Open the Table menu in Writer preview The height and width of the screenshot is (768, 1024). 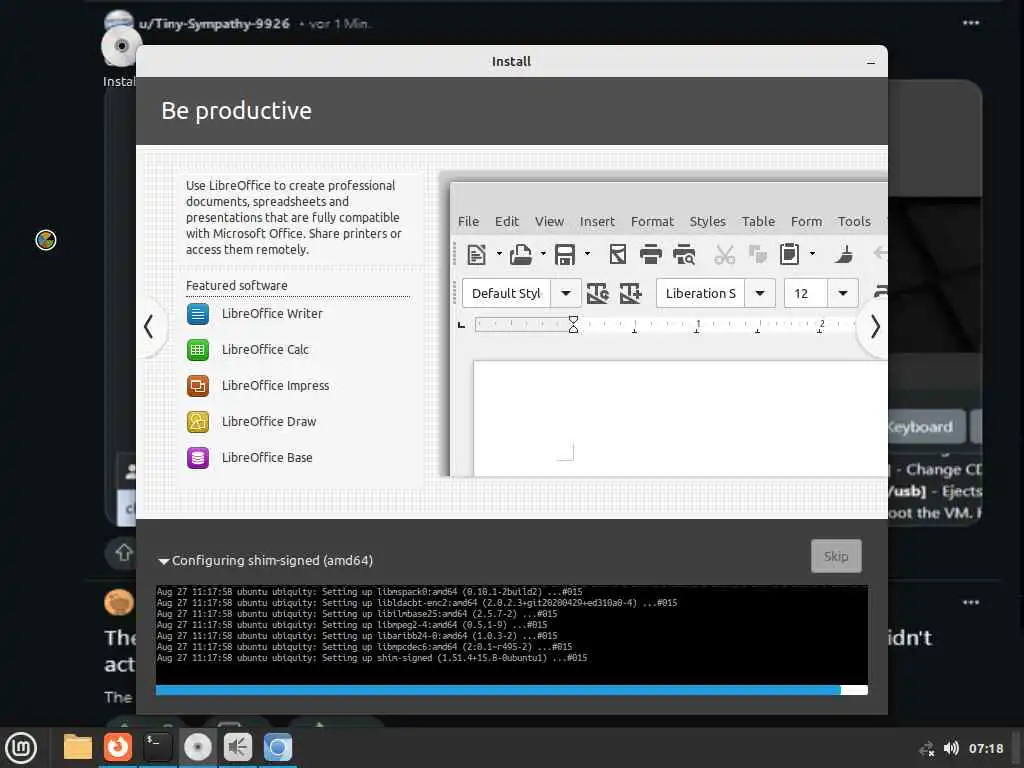click(758, 222)
